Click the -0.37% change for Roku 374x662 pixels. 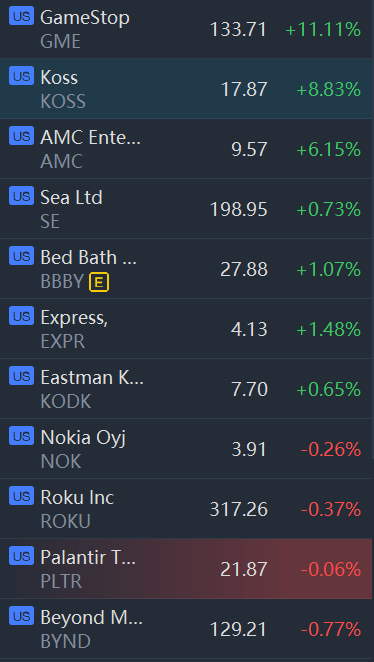click(331, 510)
